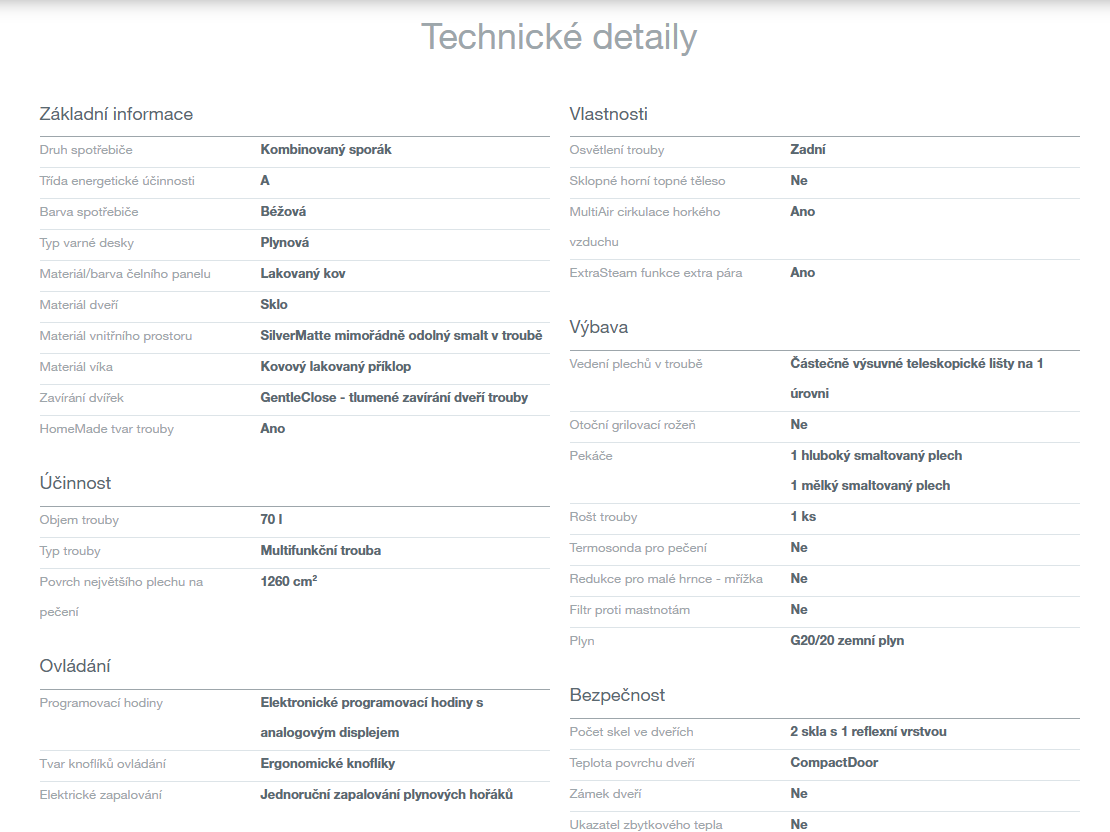Click the "GentleClose - tlumené zavírání" value
Screen dimensions: 1110x832
pos(394,398)
